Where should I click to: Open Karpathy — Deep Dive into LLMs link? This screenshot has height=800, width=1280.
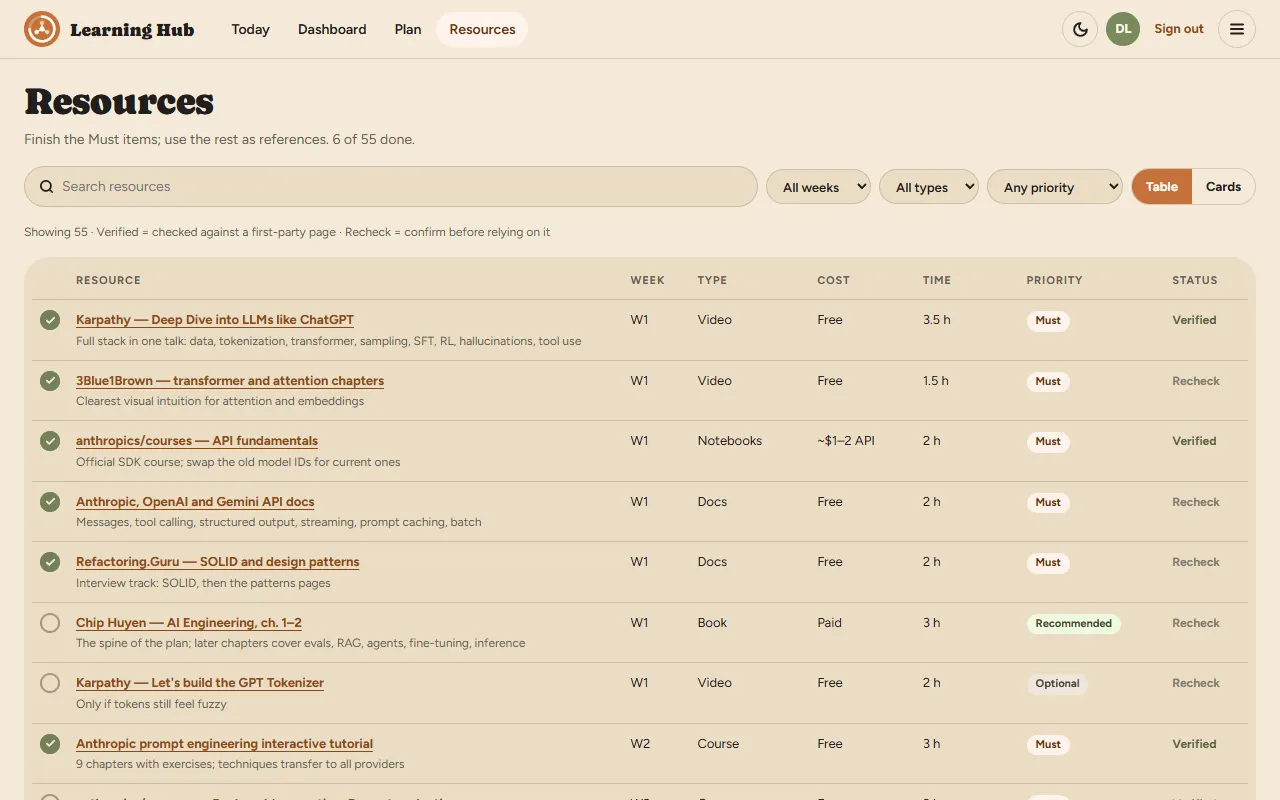(x=215, y=320)
